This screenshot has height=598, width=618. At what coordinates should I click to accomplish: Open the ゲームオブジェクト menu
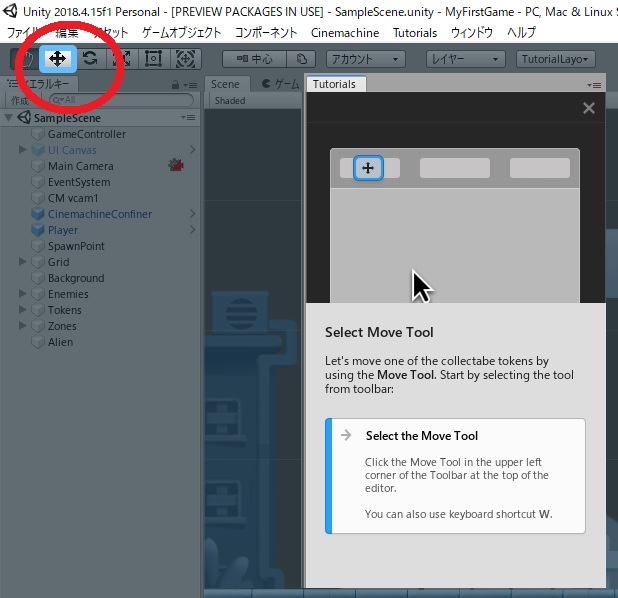182,33
